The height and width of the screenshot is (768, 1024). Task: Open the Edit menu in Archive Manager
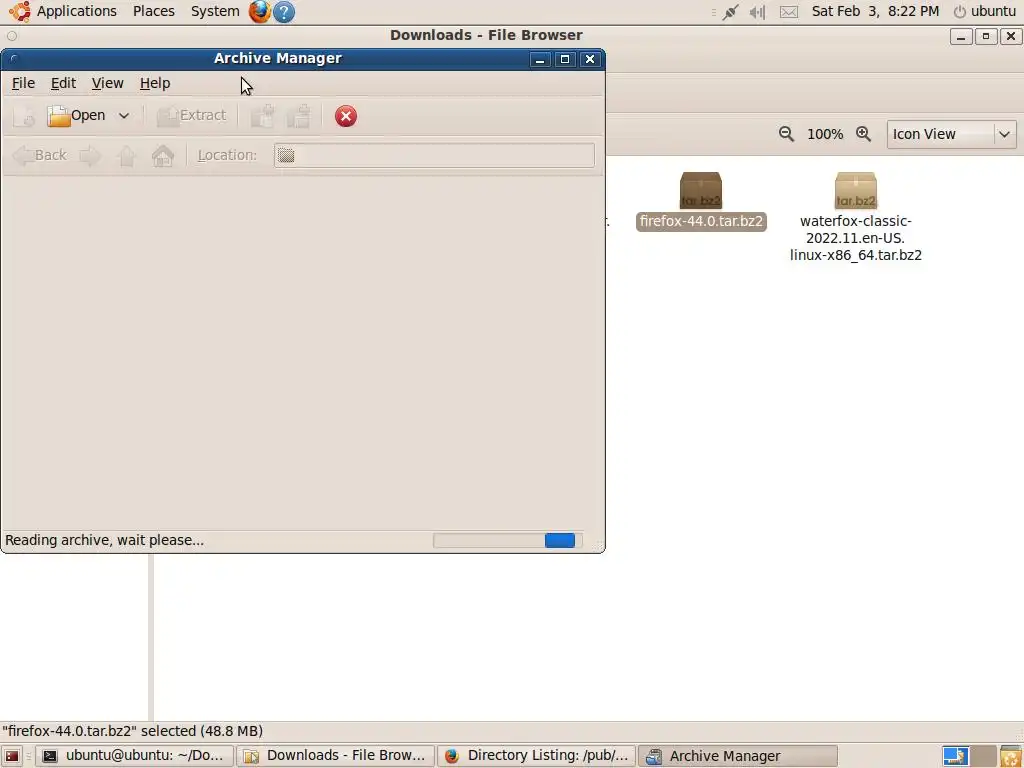(63, 83)
